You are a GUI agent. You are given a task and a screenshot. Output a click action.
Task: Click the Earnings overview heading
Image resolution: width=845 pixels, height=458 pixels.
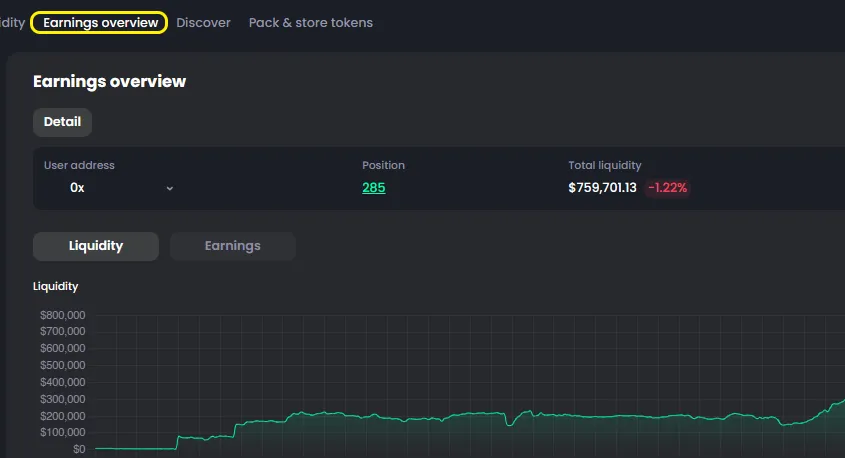click(x=109, y=81)
